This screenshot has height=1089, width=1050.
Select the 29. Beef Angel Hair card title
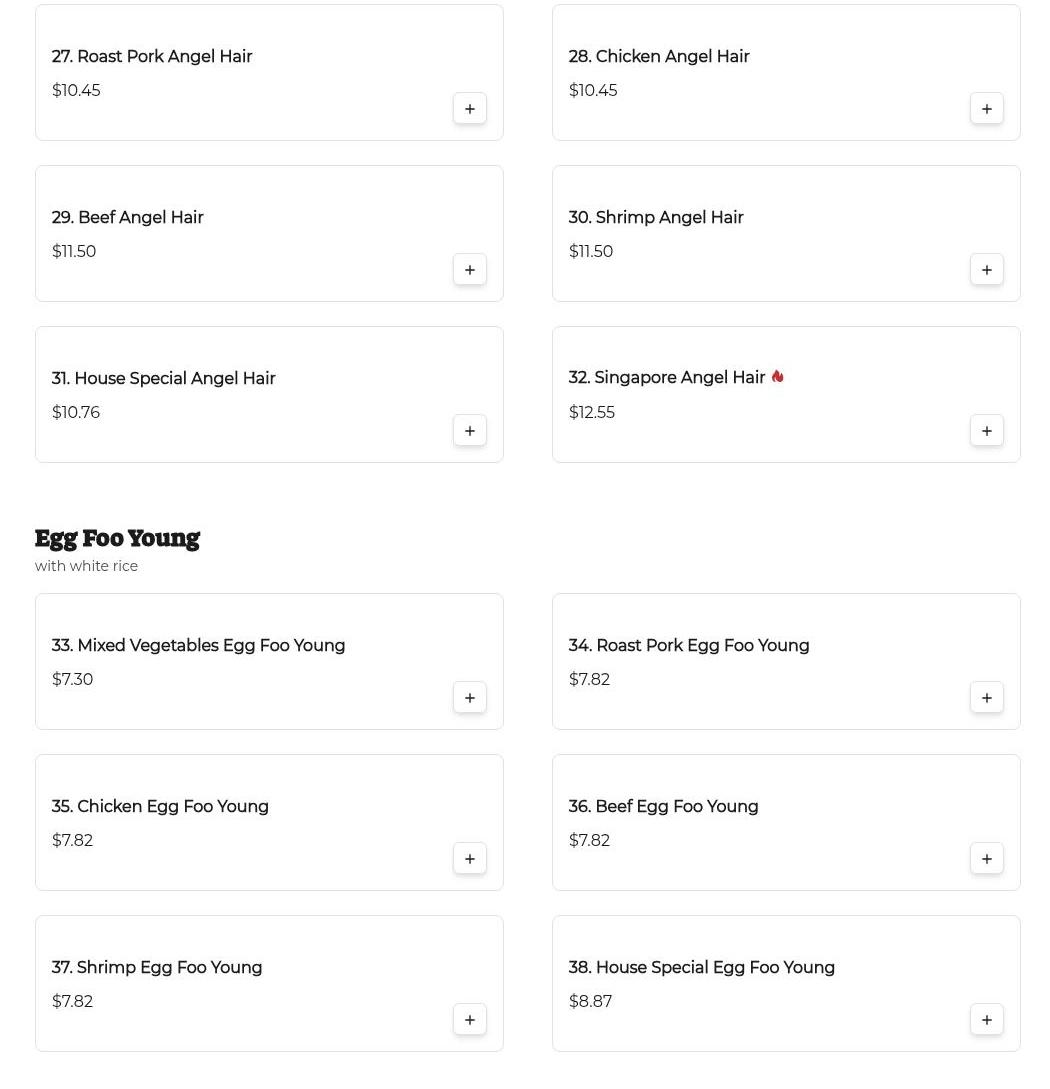127,218
